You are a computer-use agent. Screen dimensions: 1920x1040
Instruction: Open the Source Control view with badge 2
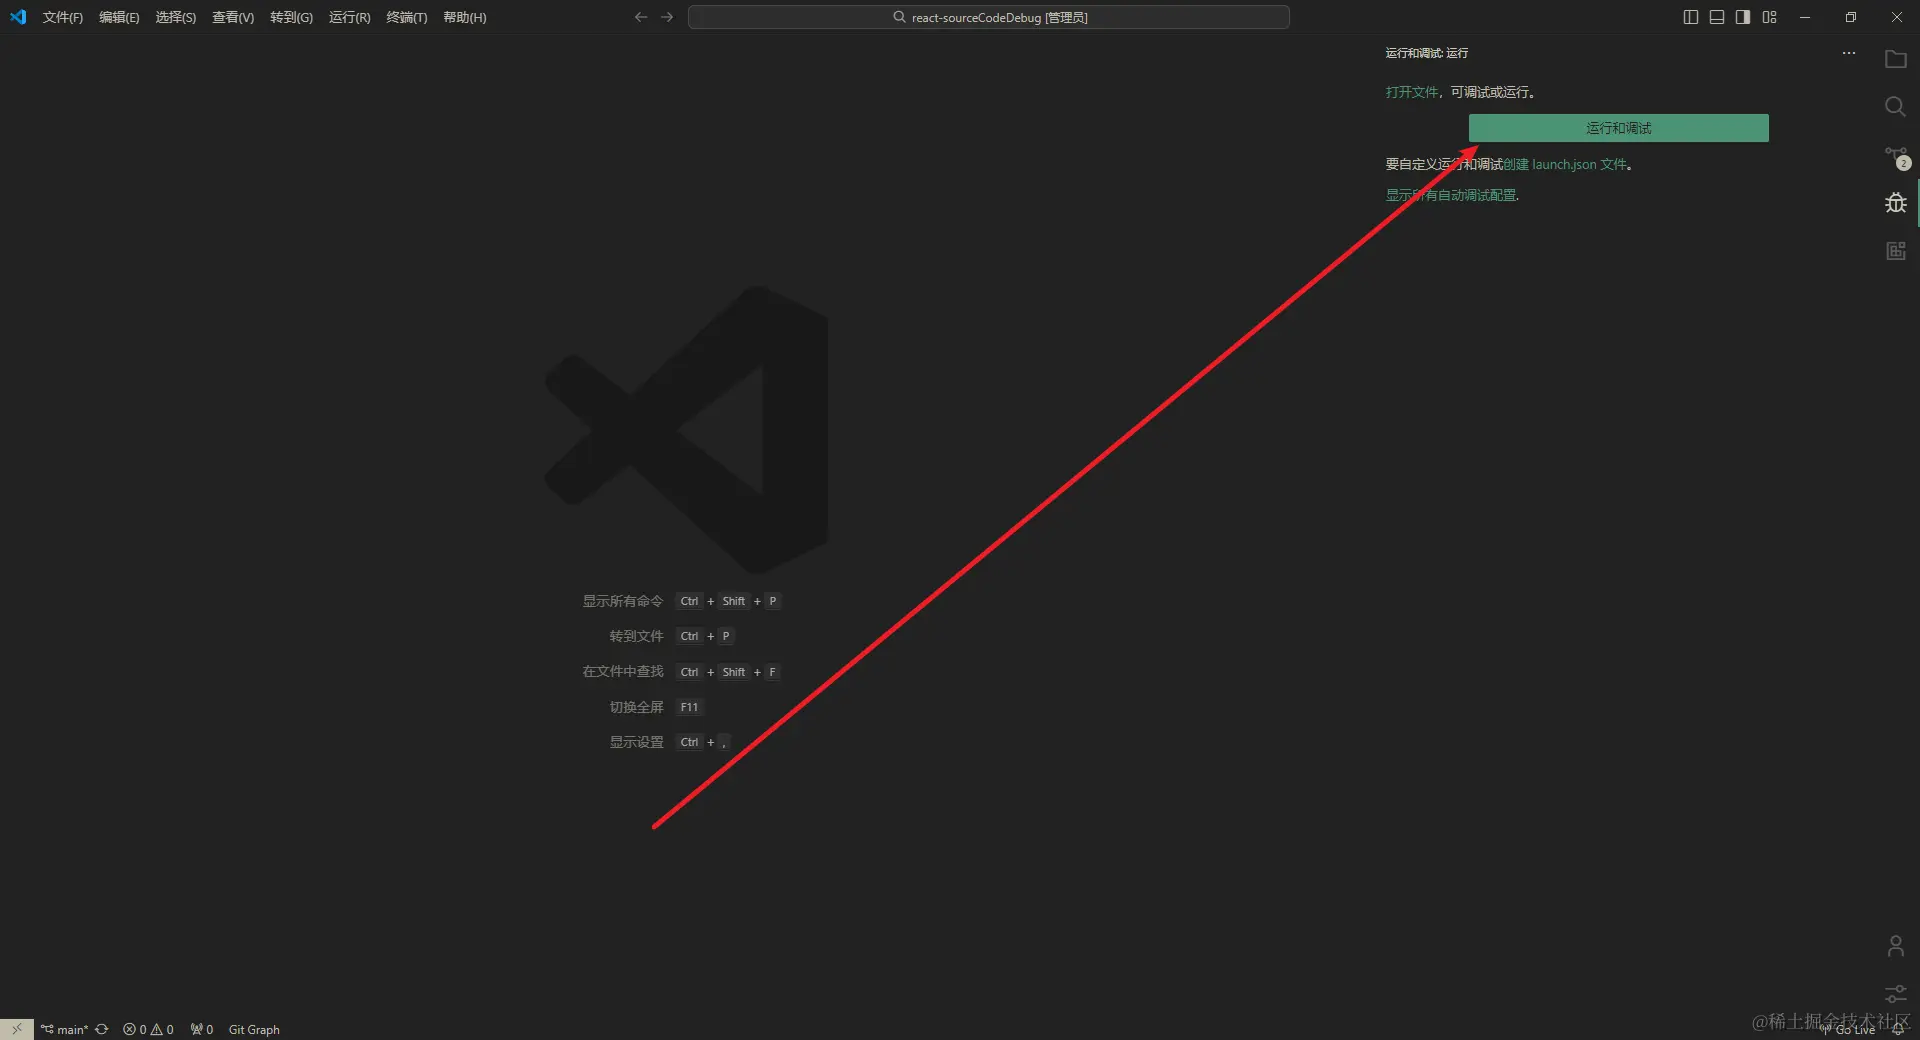pos(1896,157)
